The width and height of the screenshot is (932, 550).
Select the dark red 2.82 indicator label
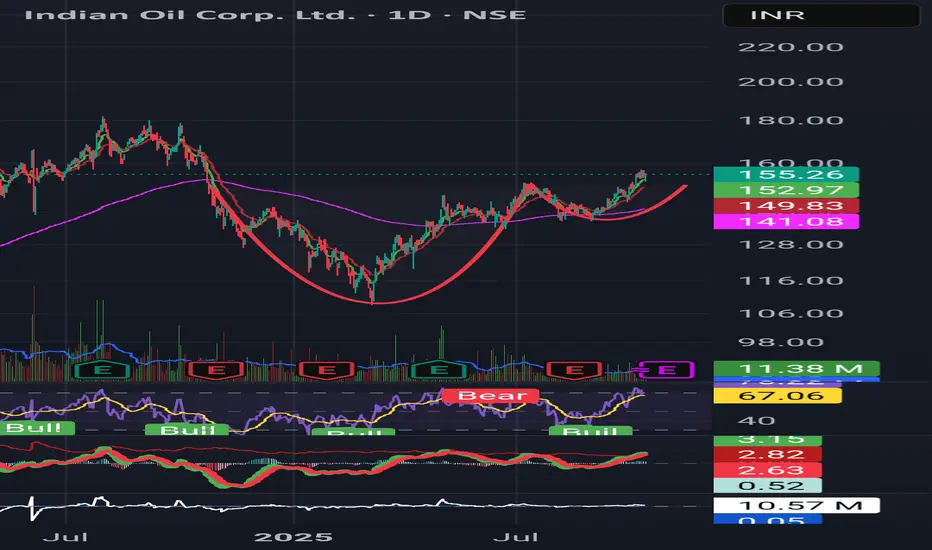(x=767, y=454)
